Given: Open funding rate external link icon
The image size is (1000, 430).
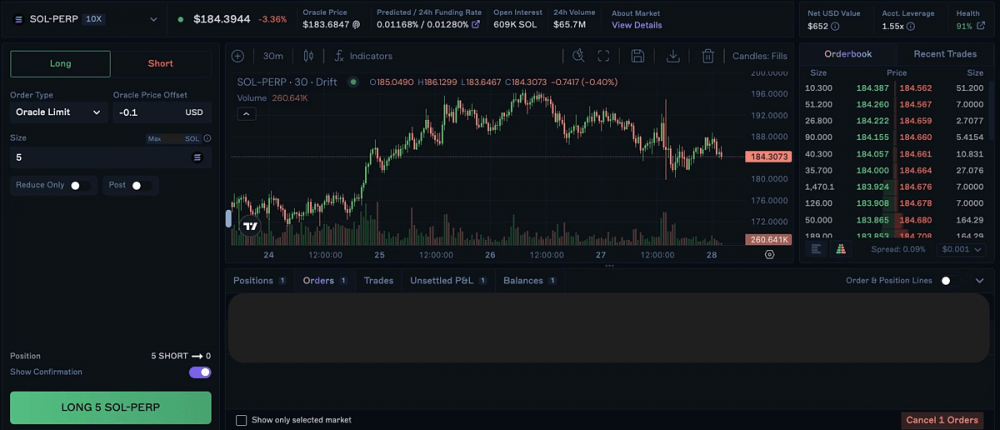Looking at the screenshot, I should (476, 25).
